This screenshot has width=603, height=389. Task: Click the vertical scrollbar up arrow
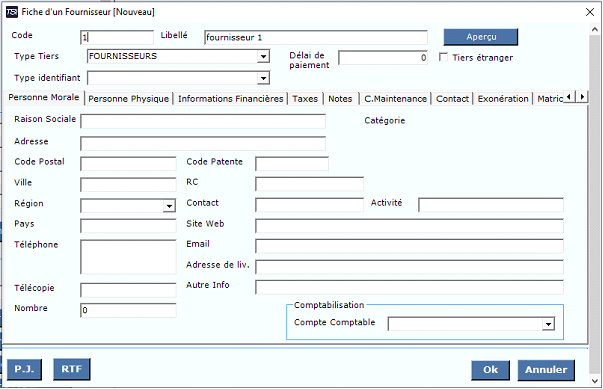click(595, 30)
